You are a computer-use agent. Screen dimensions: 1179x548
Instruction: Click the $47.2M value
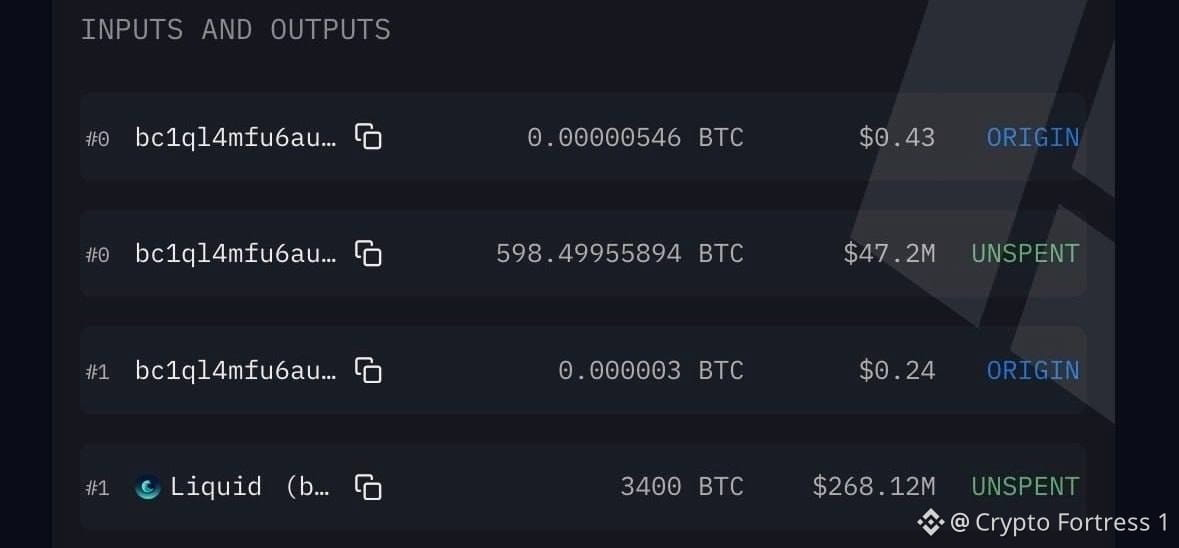coord(890,254)
